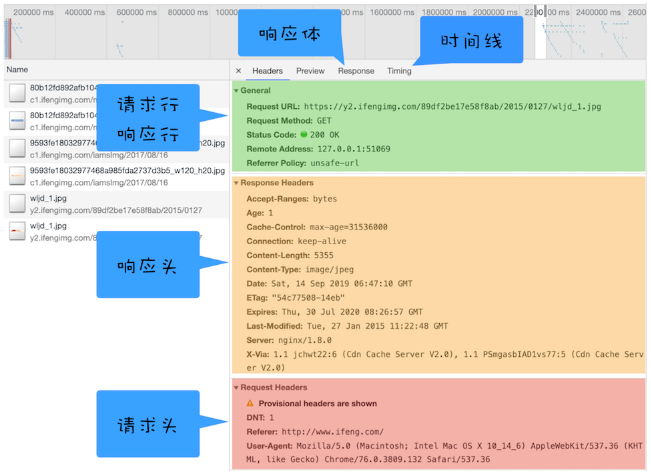Image resolution: width=651 pixels, height=473 pixels.
Task: Click the green status code indicator
Action: pos(304,135)
